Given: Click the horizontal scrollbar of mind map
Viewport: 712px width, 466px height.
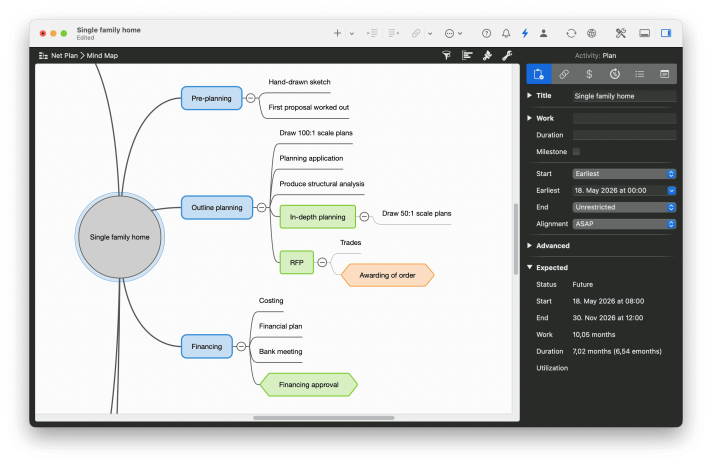Looking at the screenshot, I should [324, 418].
